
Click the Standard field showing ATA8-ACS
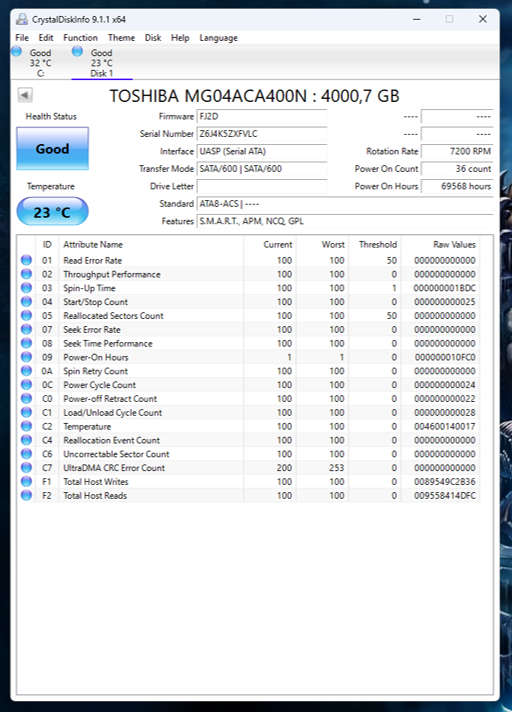pyautogui.click(x=345, y=204)
